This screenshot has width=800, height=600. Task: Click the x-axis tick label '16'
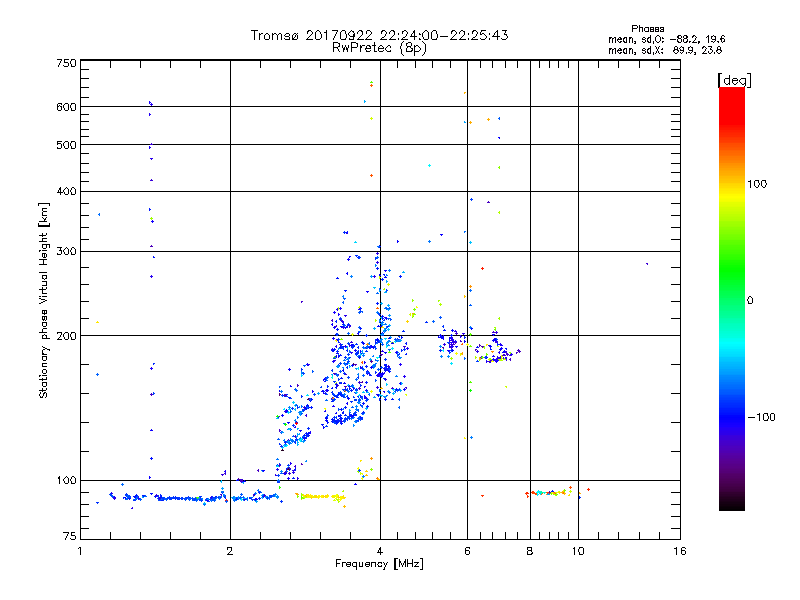coord(680,551)
